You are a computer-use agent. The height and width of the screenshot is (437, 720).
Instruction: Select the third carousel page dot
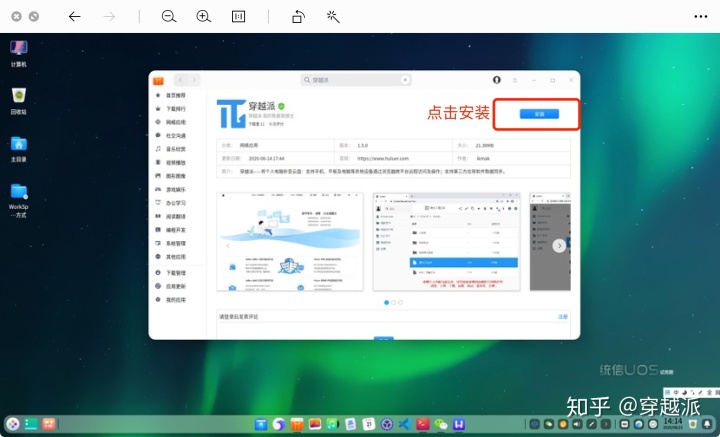pyautogui.click(x=400, y=303)
